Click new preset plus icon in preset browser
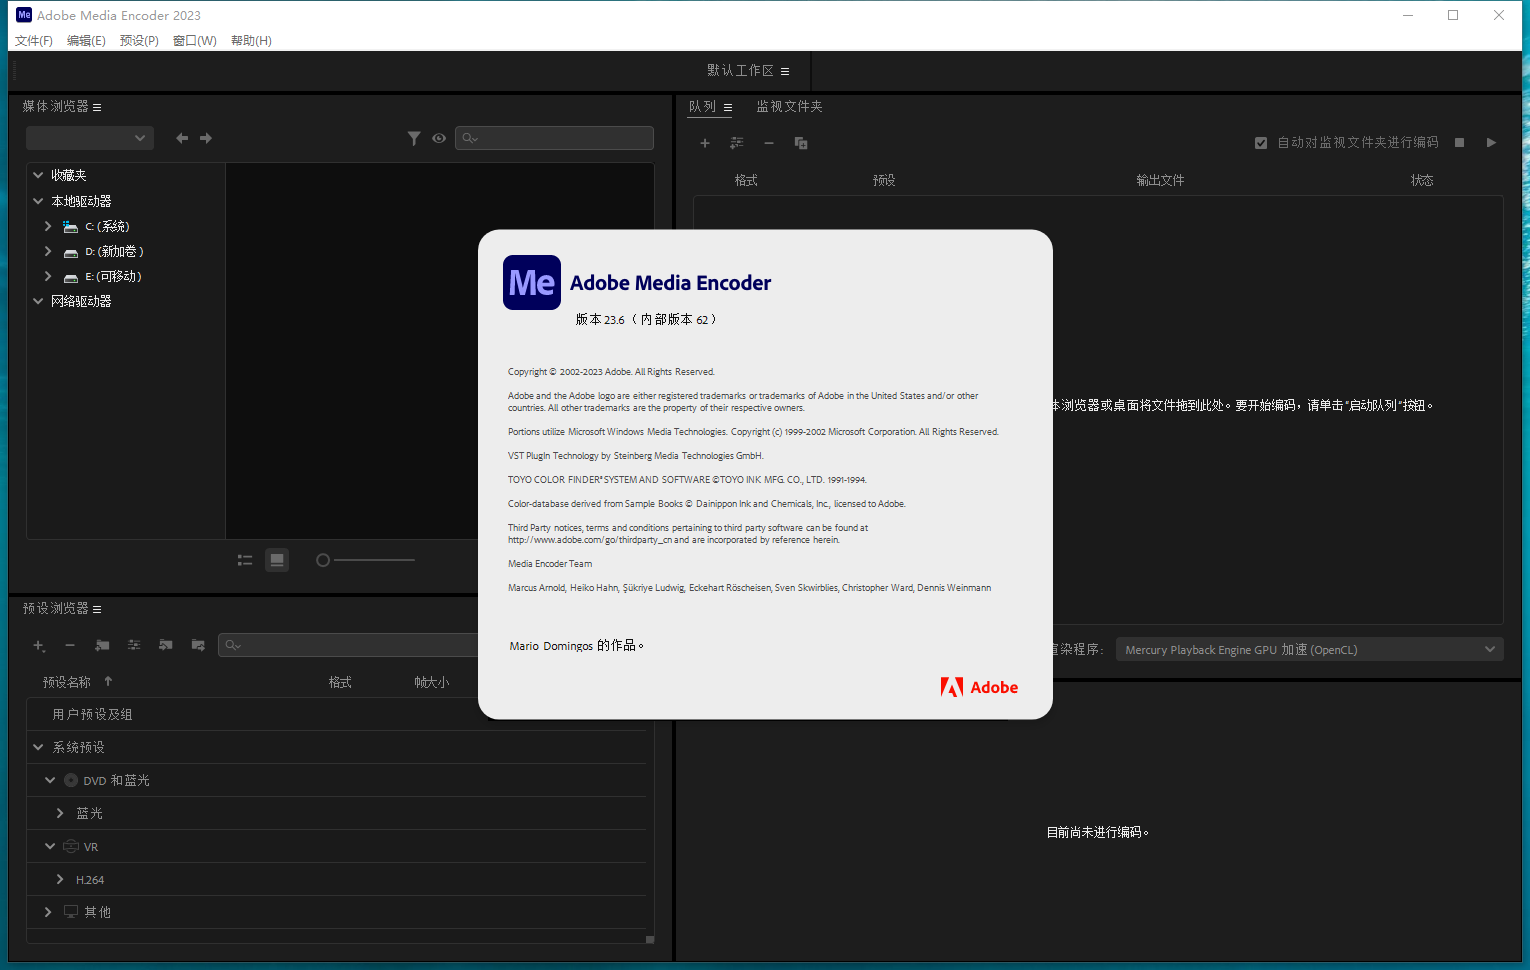Image resolution: width=1530 pixels, height=970 pixels. (x=39, y=645)
